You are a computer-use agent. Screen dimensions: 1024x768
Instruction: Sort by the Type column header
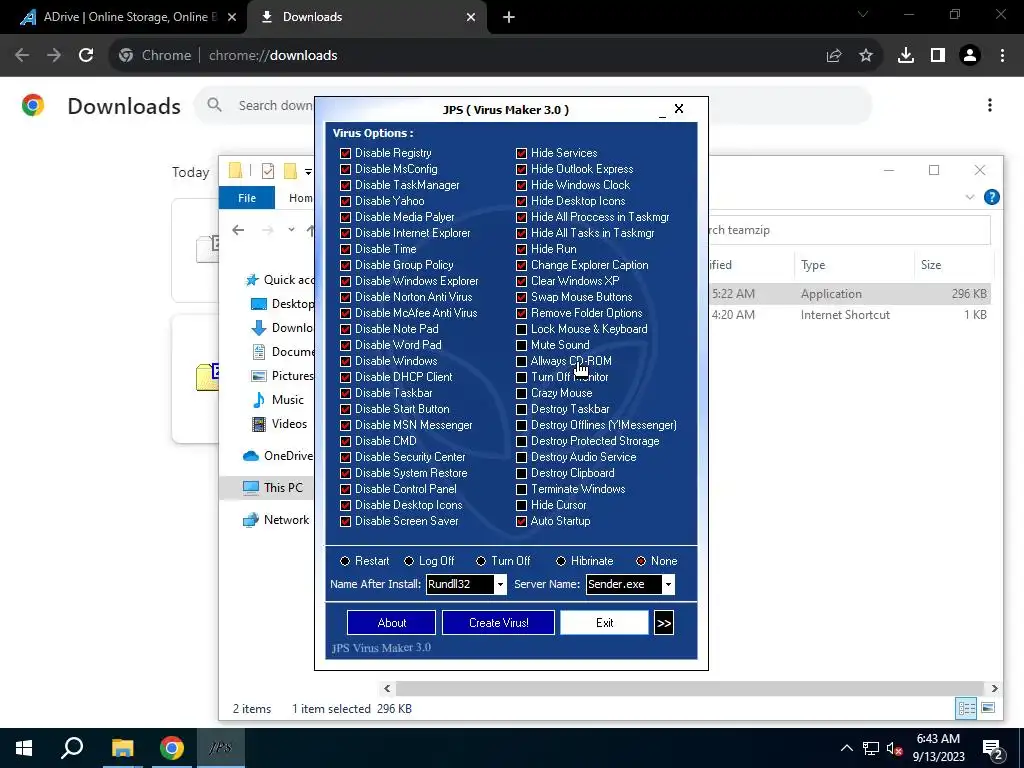pyautogui.click(x=813, y=265)
